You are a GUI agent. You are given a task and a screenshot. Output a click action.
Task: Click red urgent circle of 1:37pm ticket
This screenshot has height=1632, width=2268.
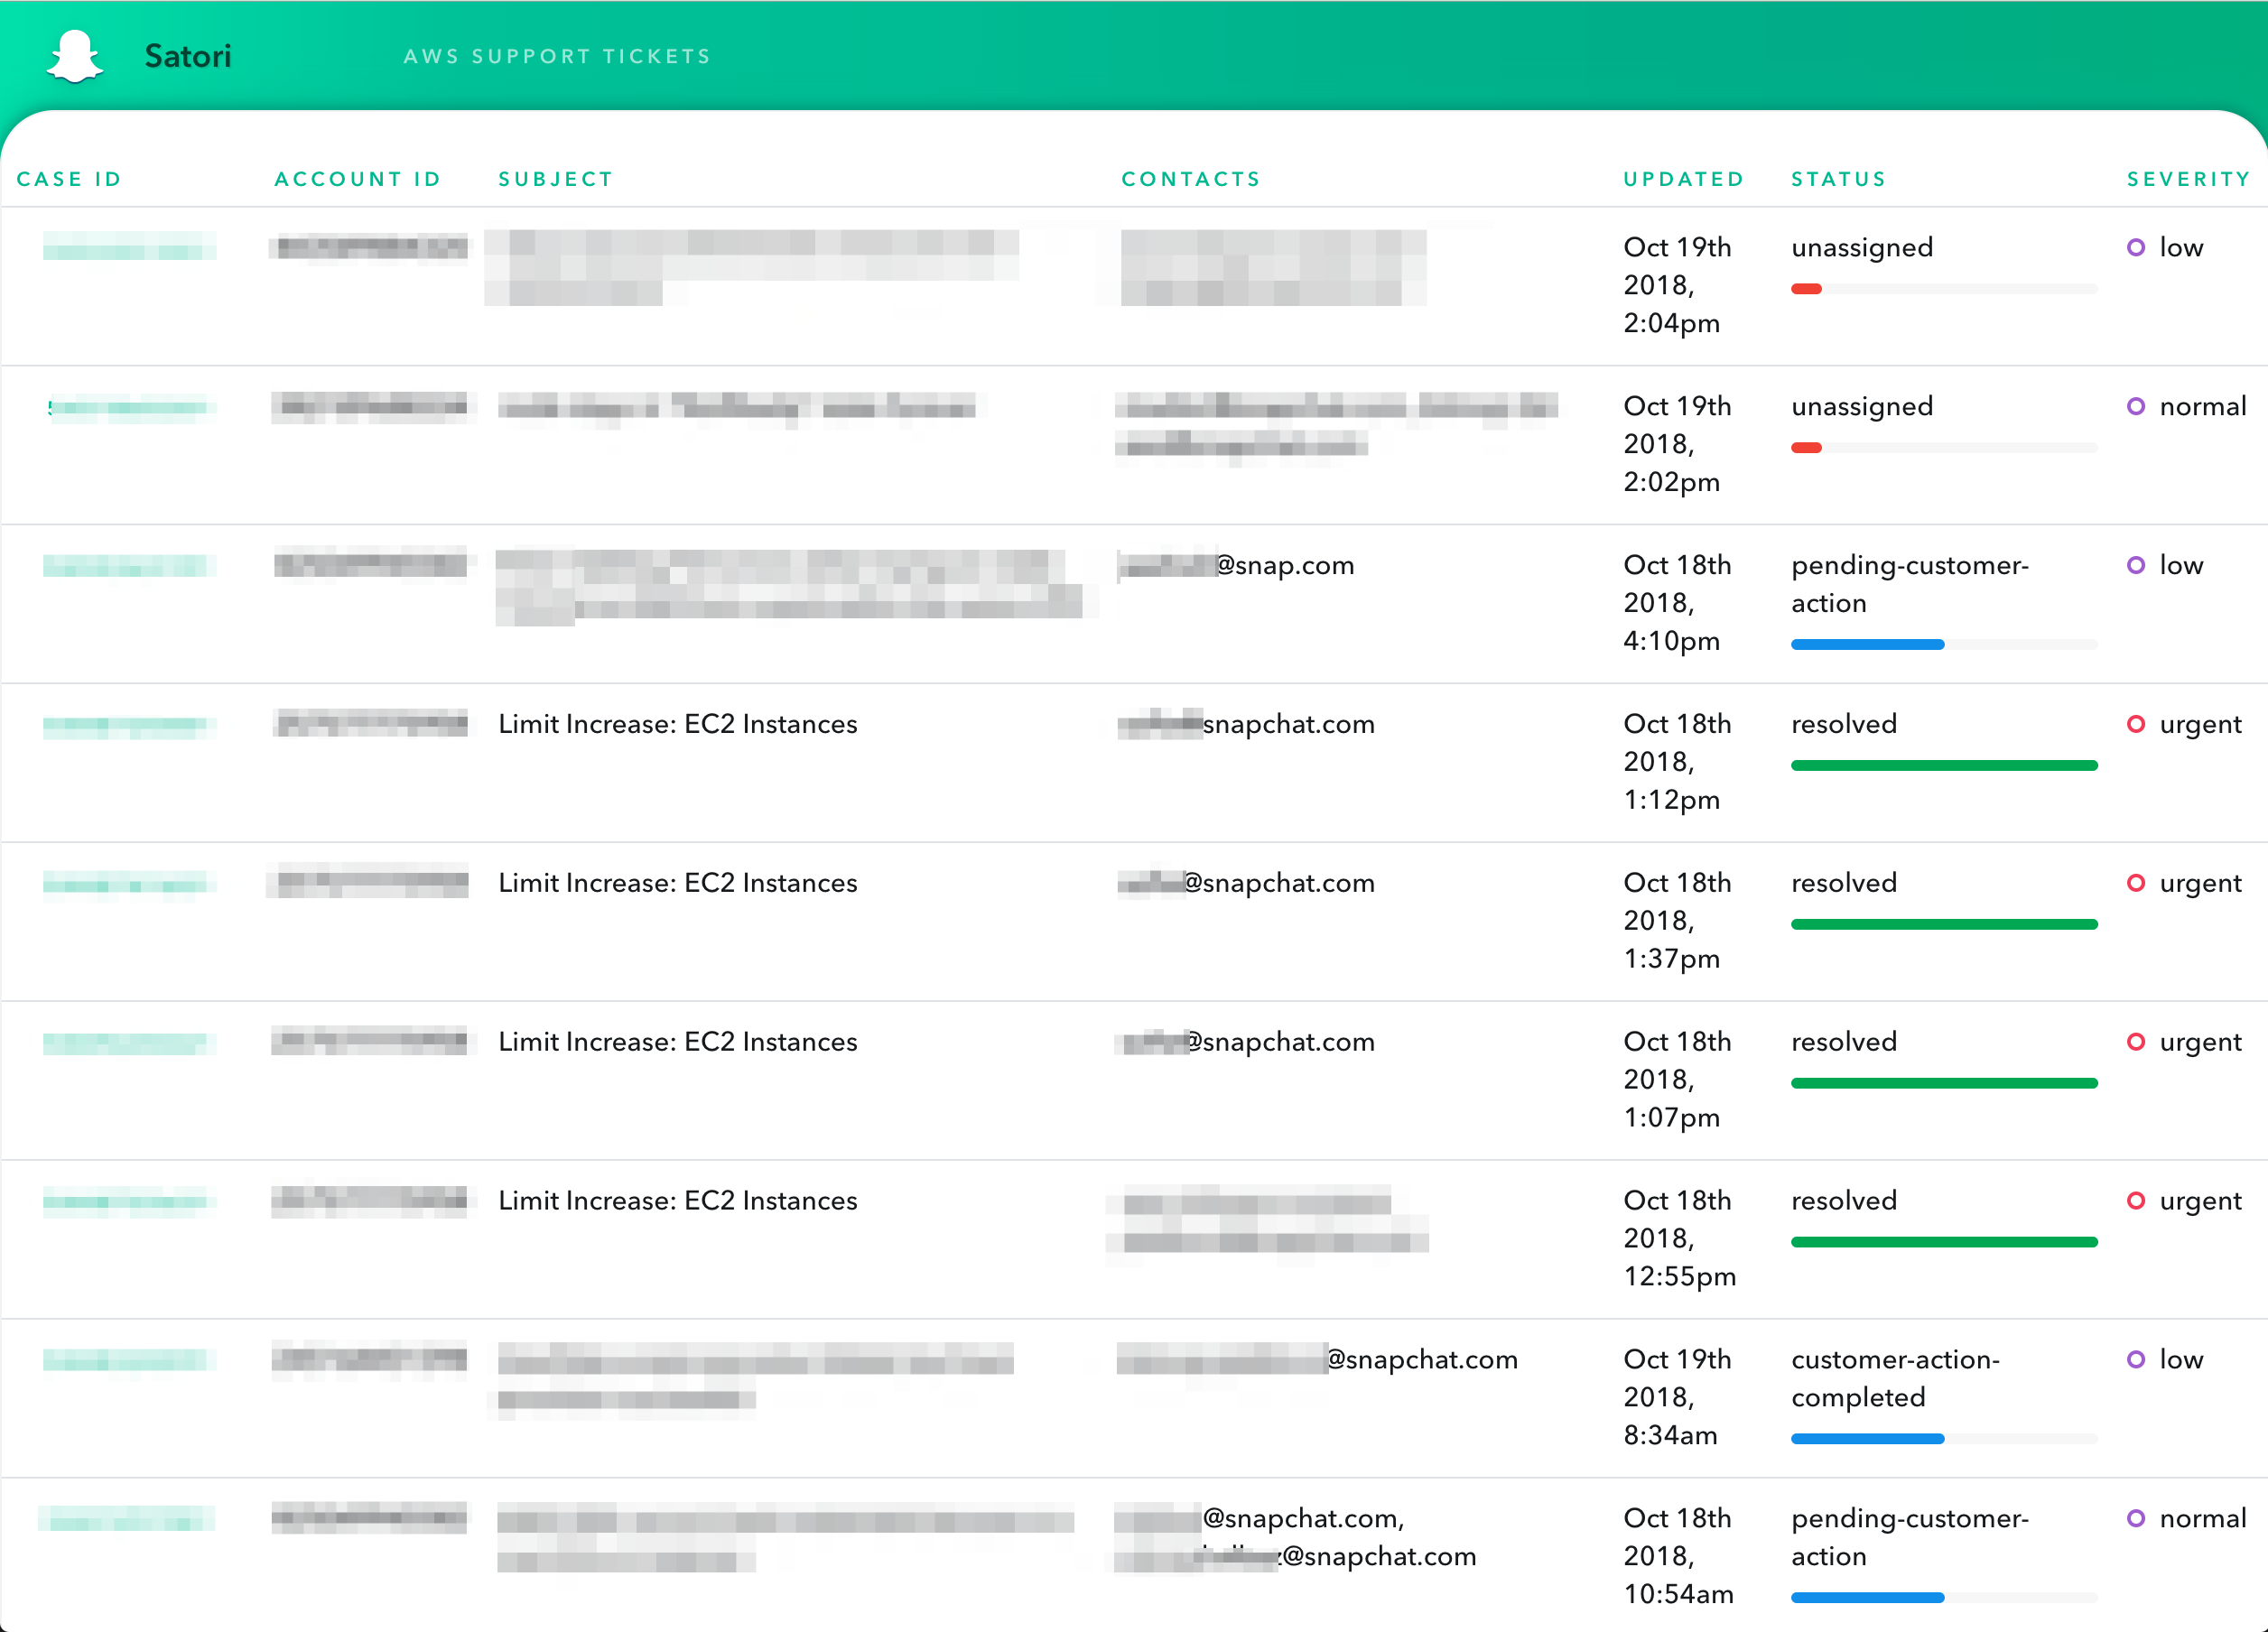click(x=2135, y=883)
